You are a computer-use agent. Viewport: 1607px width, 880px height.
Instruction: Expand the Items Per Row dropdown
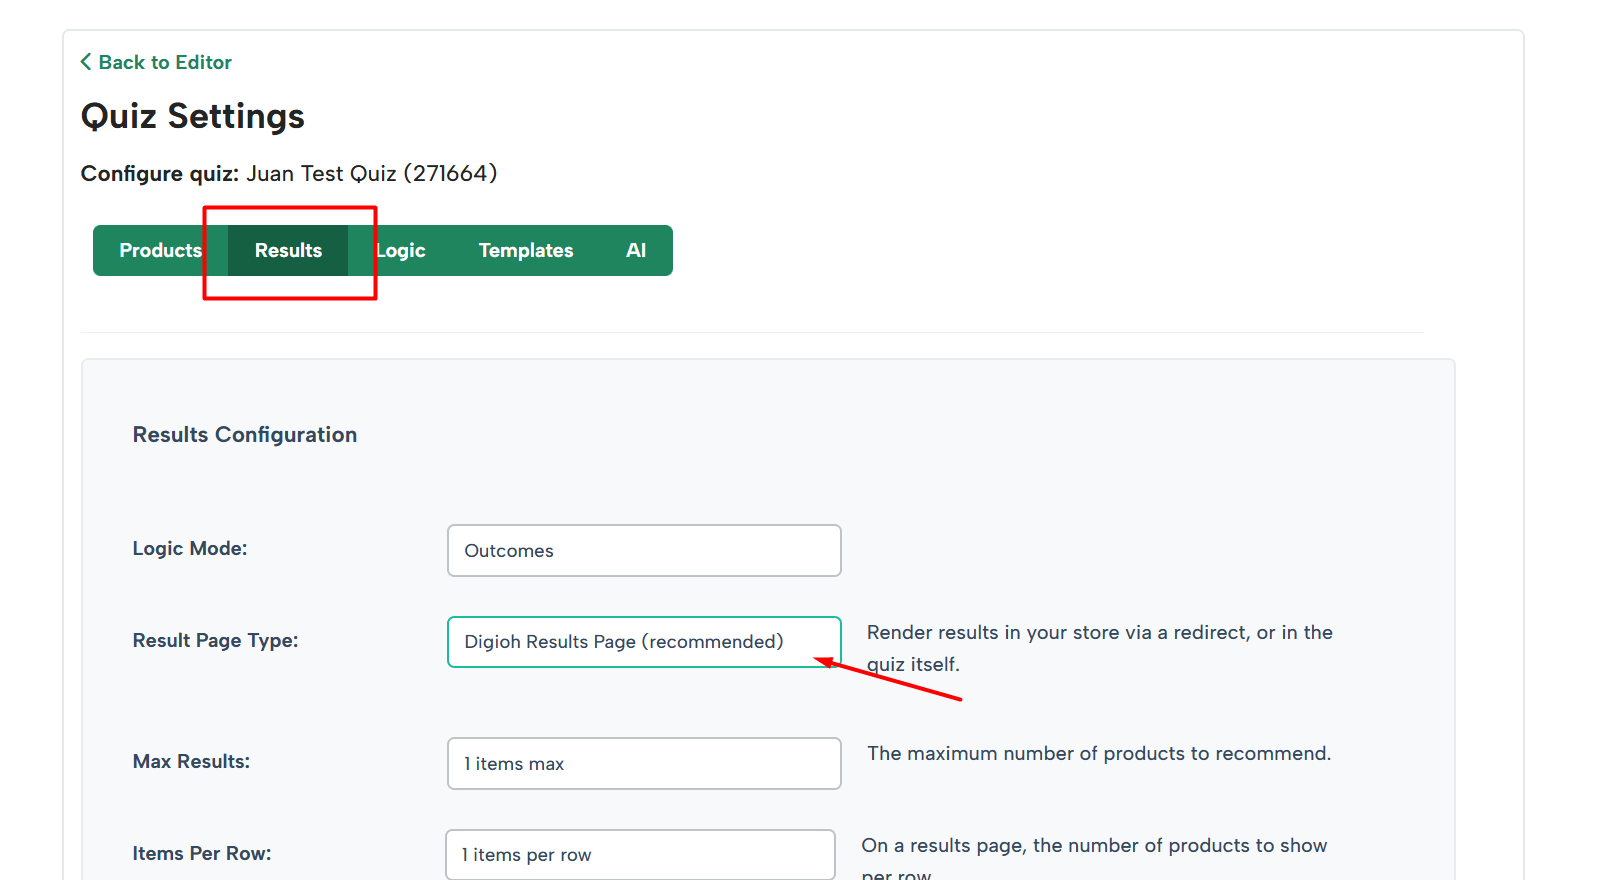coord(640,855)
